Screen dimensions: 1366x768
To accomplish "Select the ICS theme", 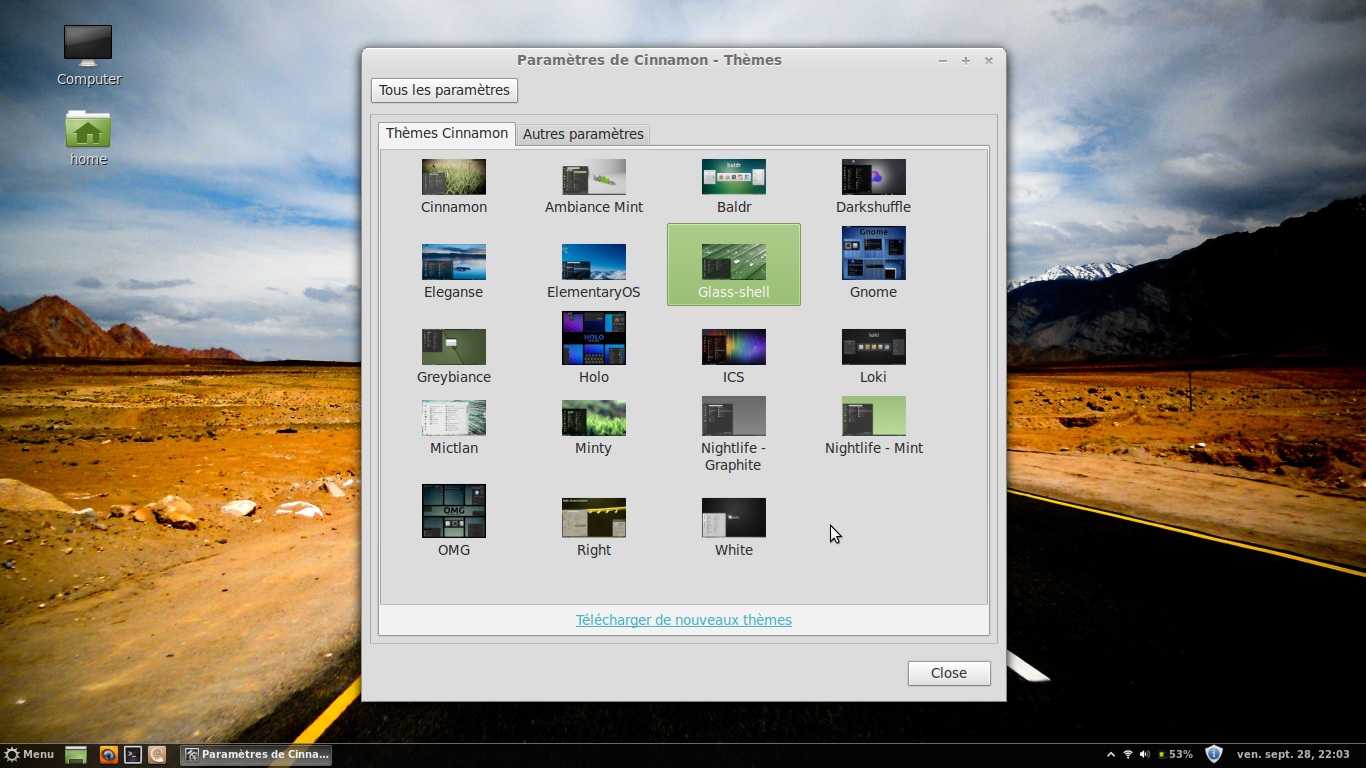I will coord(734,357).
